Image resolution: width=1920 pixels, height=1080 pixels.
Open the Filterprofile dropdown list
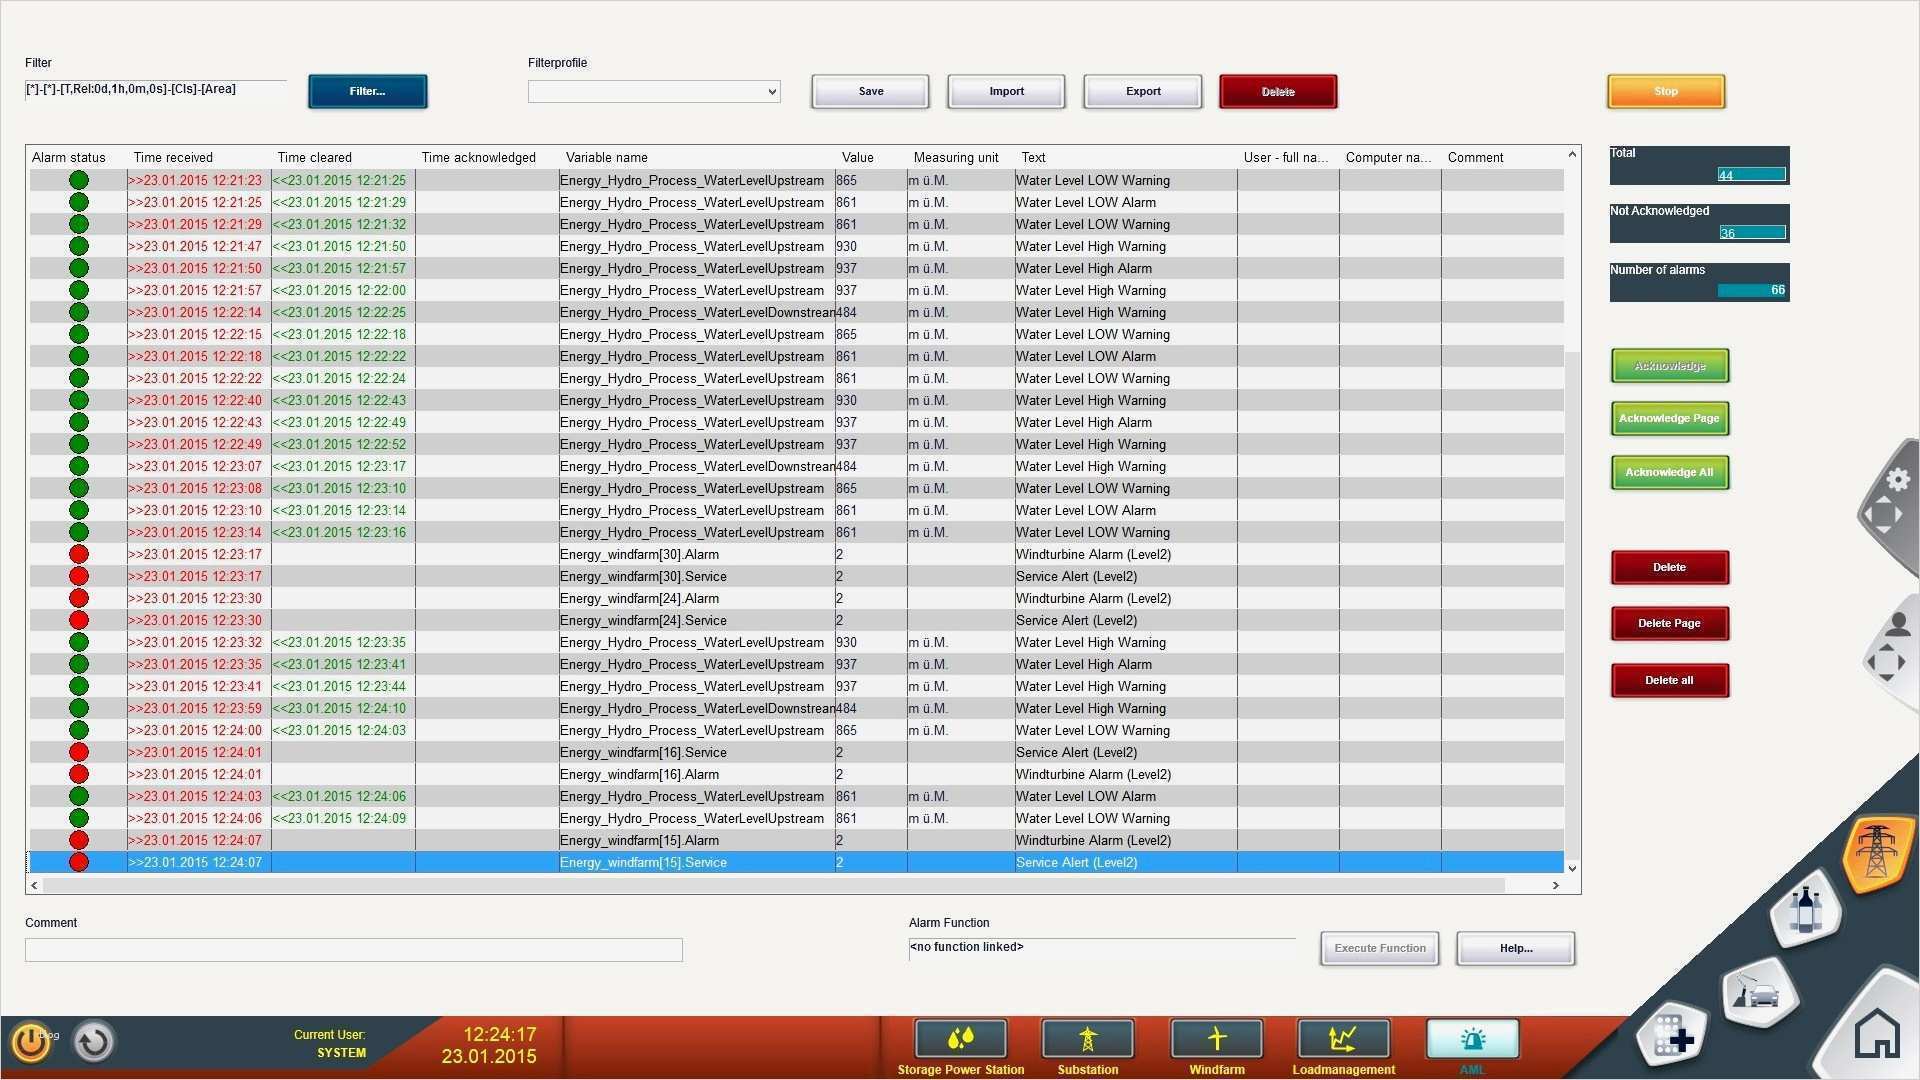(x=772, y=91)
